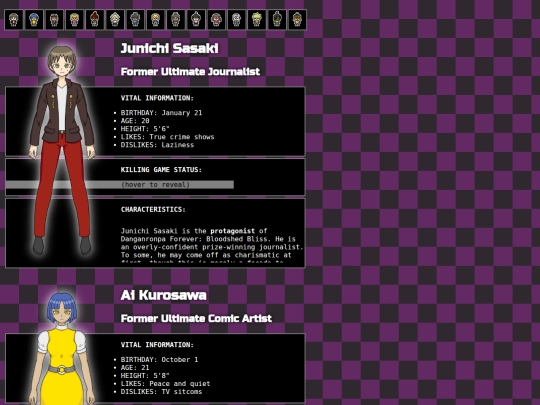Click the lime-green-haired sprite icon

(x=257, y=20)
